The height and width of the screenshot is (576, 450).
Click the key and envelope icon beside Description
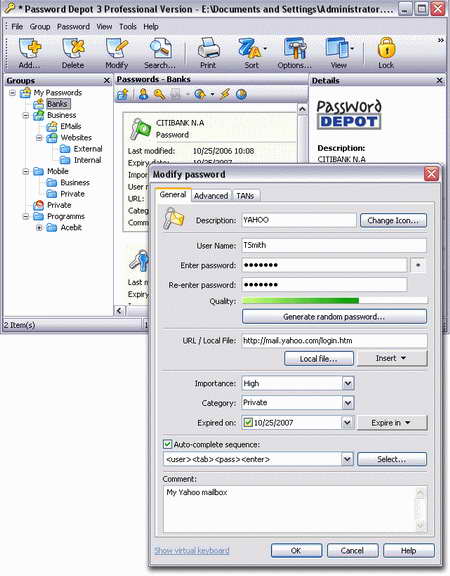click(x=173, y=219)
